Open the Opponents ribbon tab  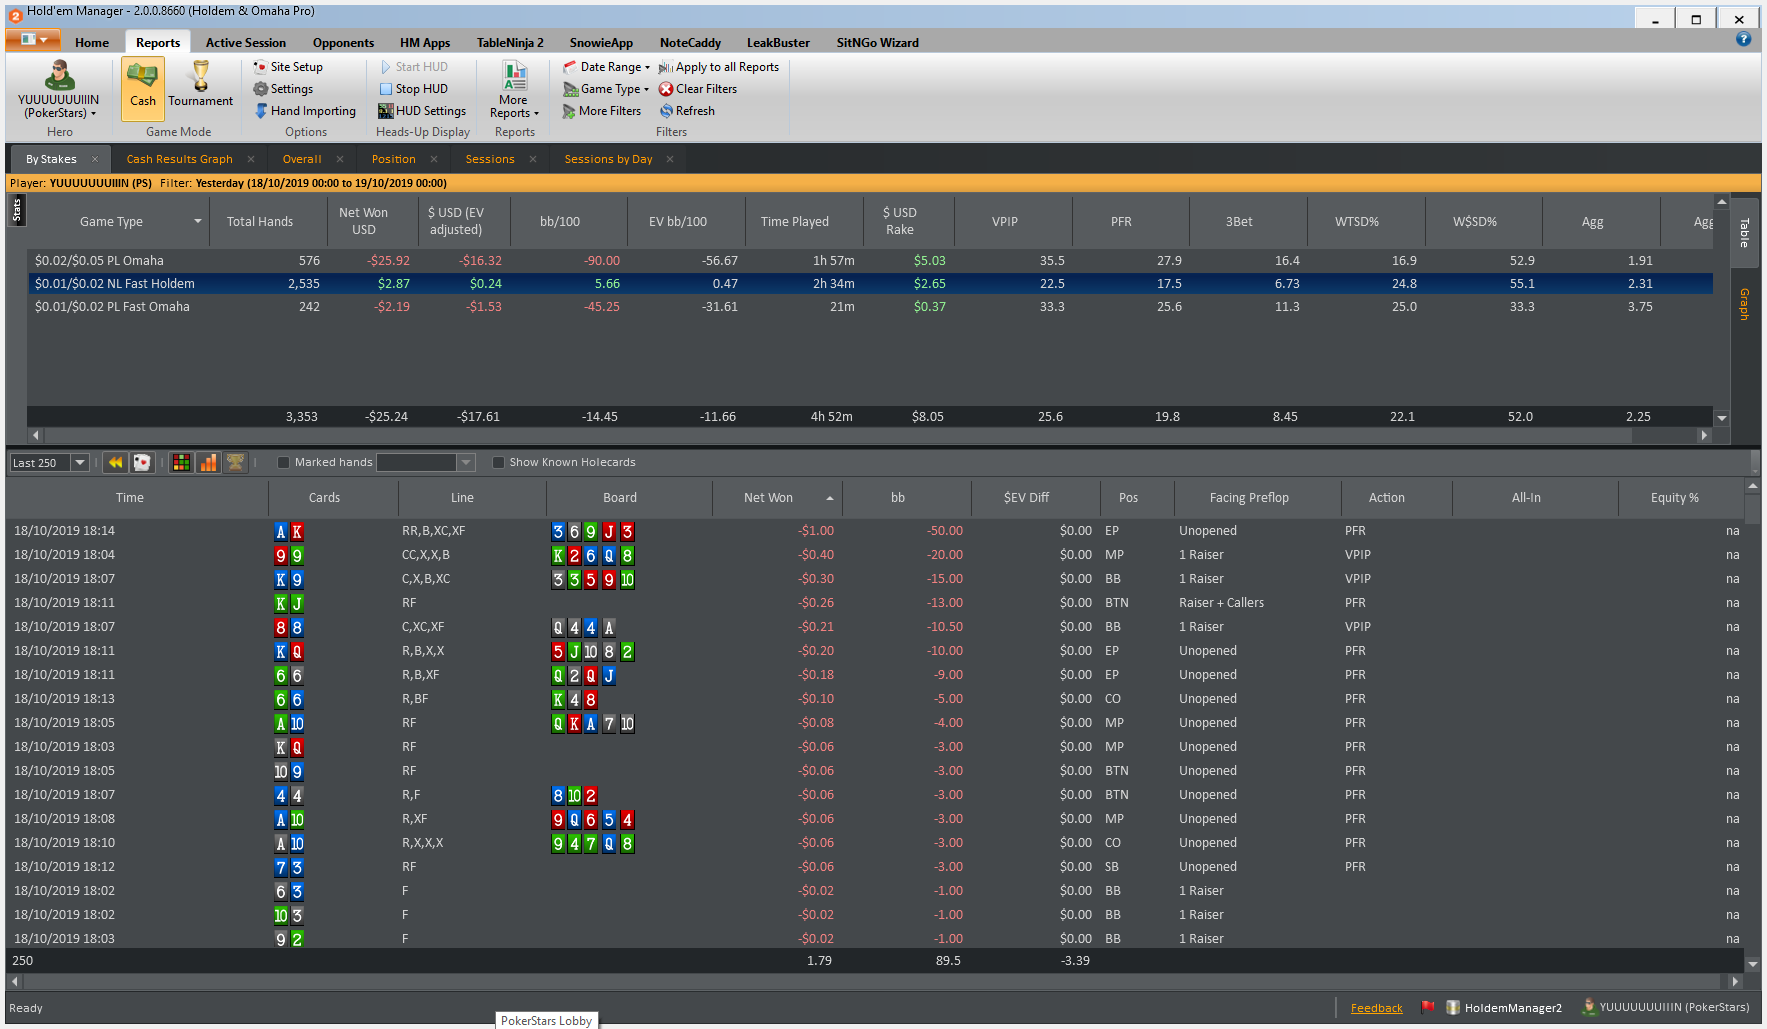(343, 42)
